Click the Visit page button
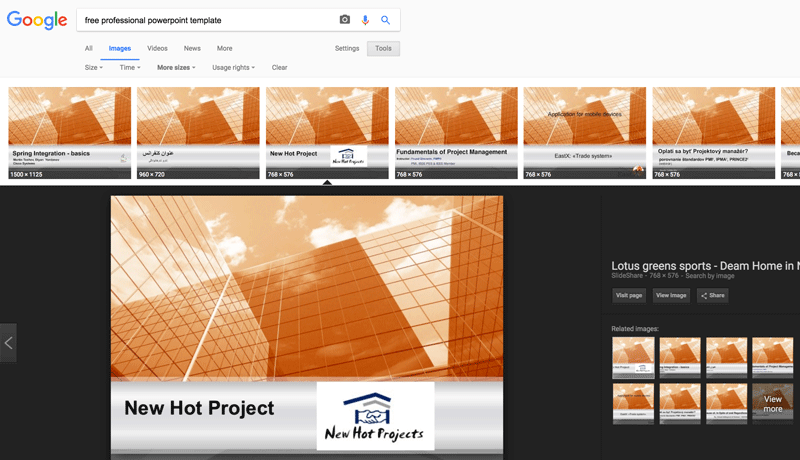This screenshot has height=460, width=800. [629, 295]
